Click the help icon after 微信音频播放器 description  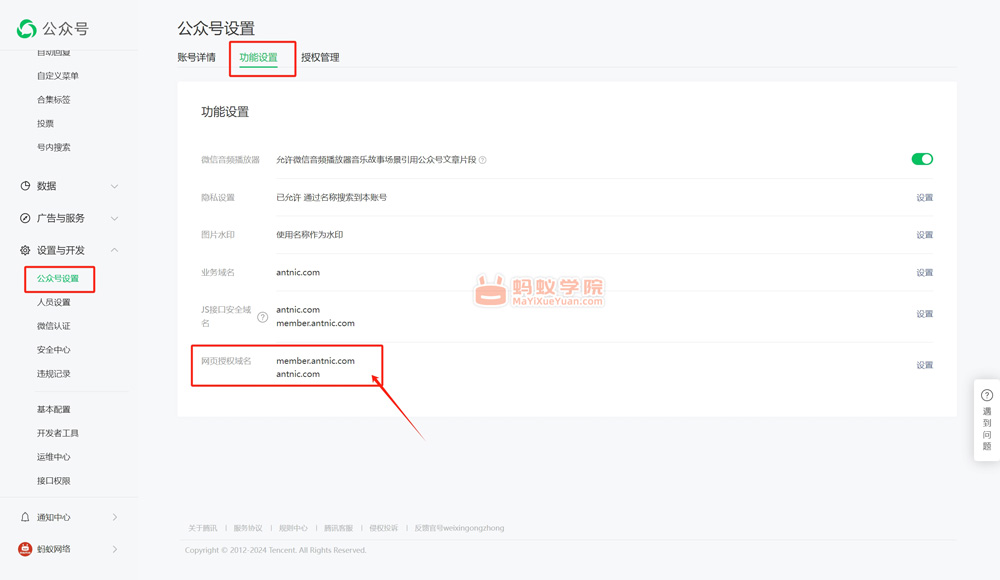[x=483, y=160]
